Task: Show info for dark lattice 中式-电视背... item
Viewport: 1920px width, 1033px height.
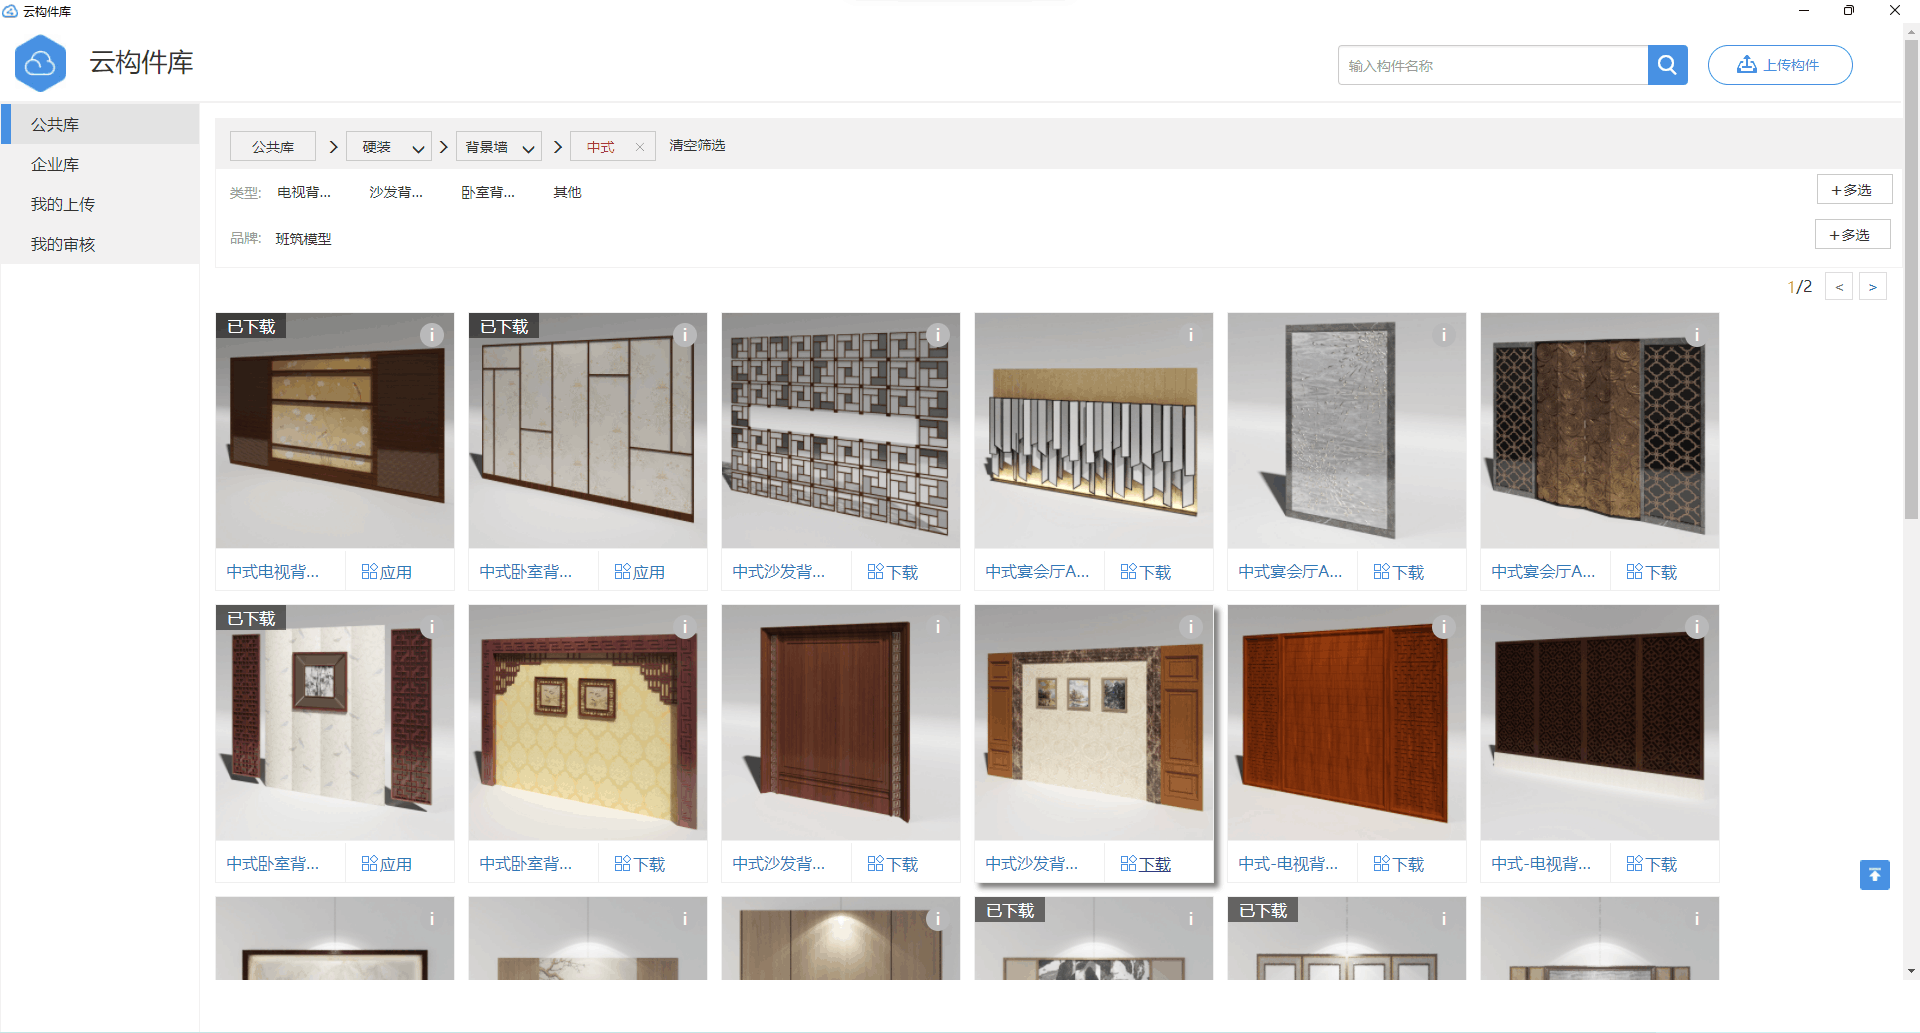Action: click(x=1697, y=627)
